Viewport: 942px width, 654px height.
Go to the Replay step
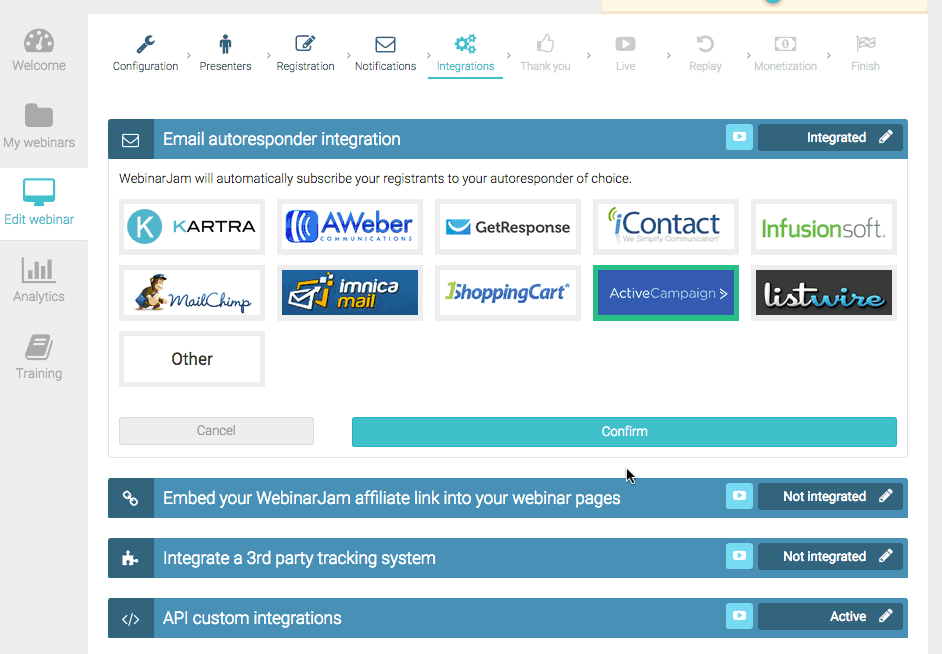[705, 54]
